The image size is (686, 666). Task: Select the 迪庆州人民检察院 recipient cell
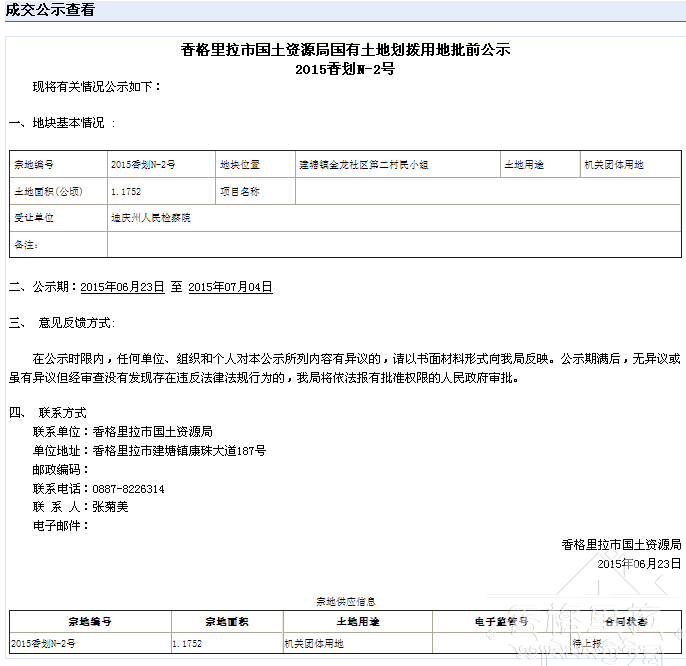(150, 217)
